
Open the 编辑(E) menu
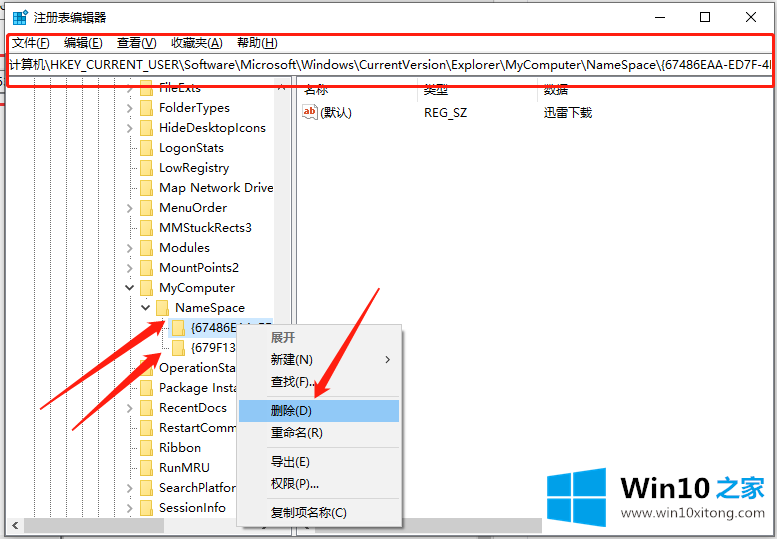(x=83, y=43)
